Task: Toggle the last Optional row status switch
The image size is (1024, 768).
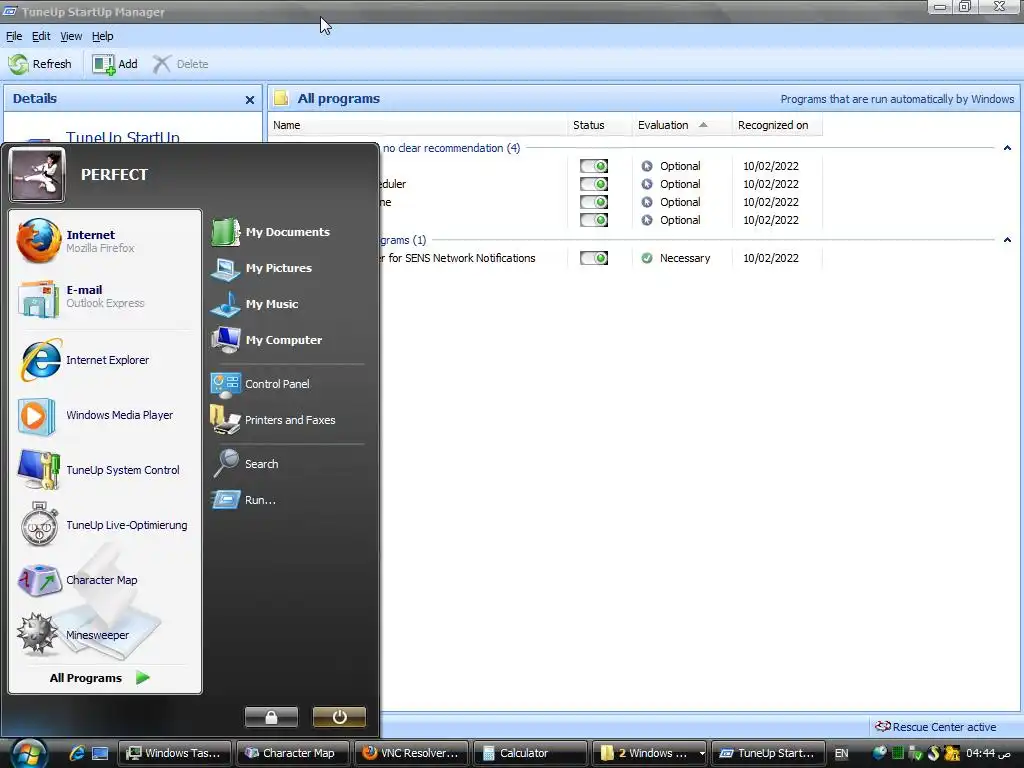Action: pyautogui.click(x=594, y=220)
